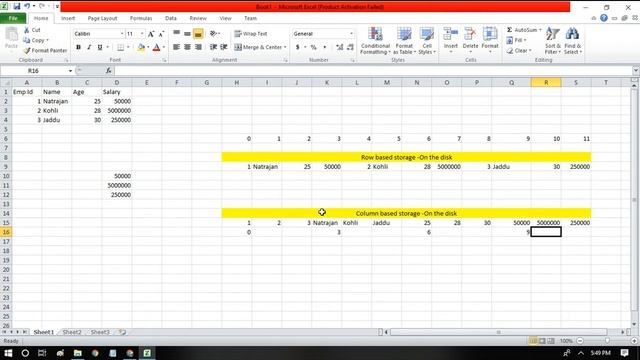Open Conditional Formatting
The image size is (640, 360).
tap(375, 41)
